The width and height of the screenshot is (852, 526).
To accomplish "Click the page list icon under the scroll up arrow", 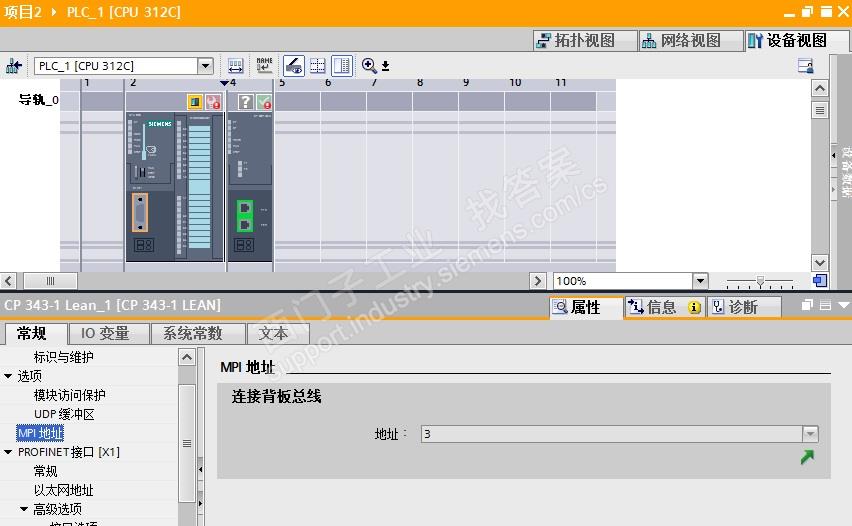I will point(819,110).
